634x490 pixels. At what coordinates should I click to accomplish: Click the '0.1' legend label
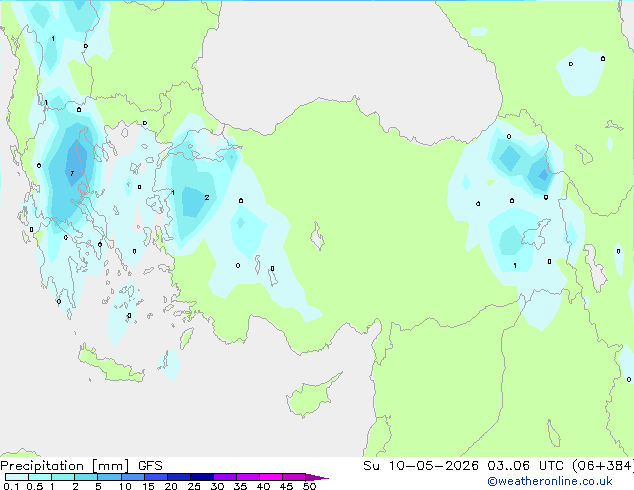pos(11,486)
